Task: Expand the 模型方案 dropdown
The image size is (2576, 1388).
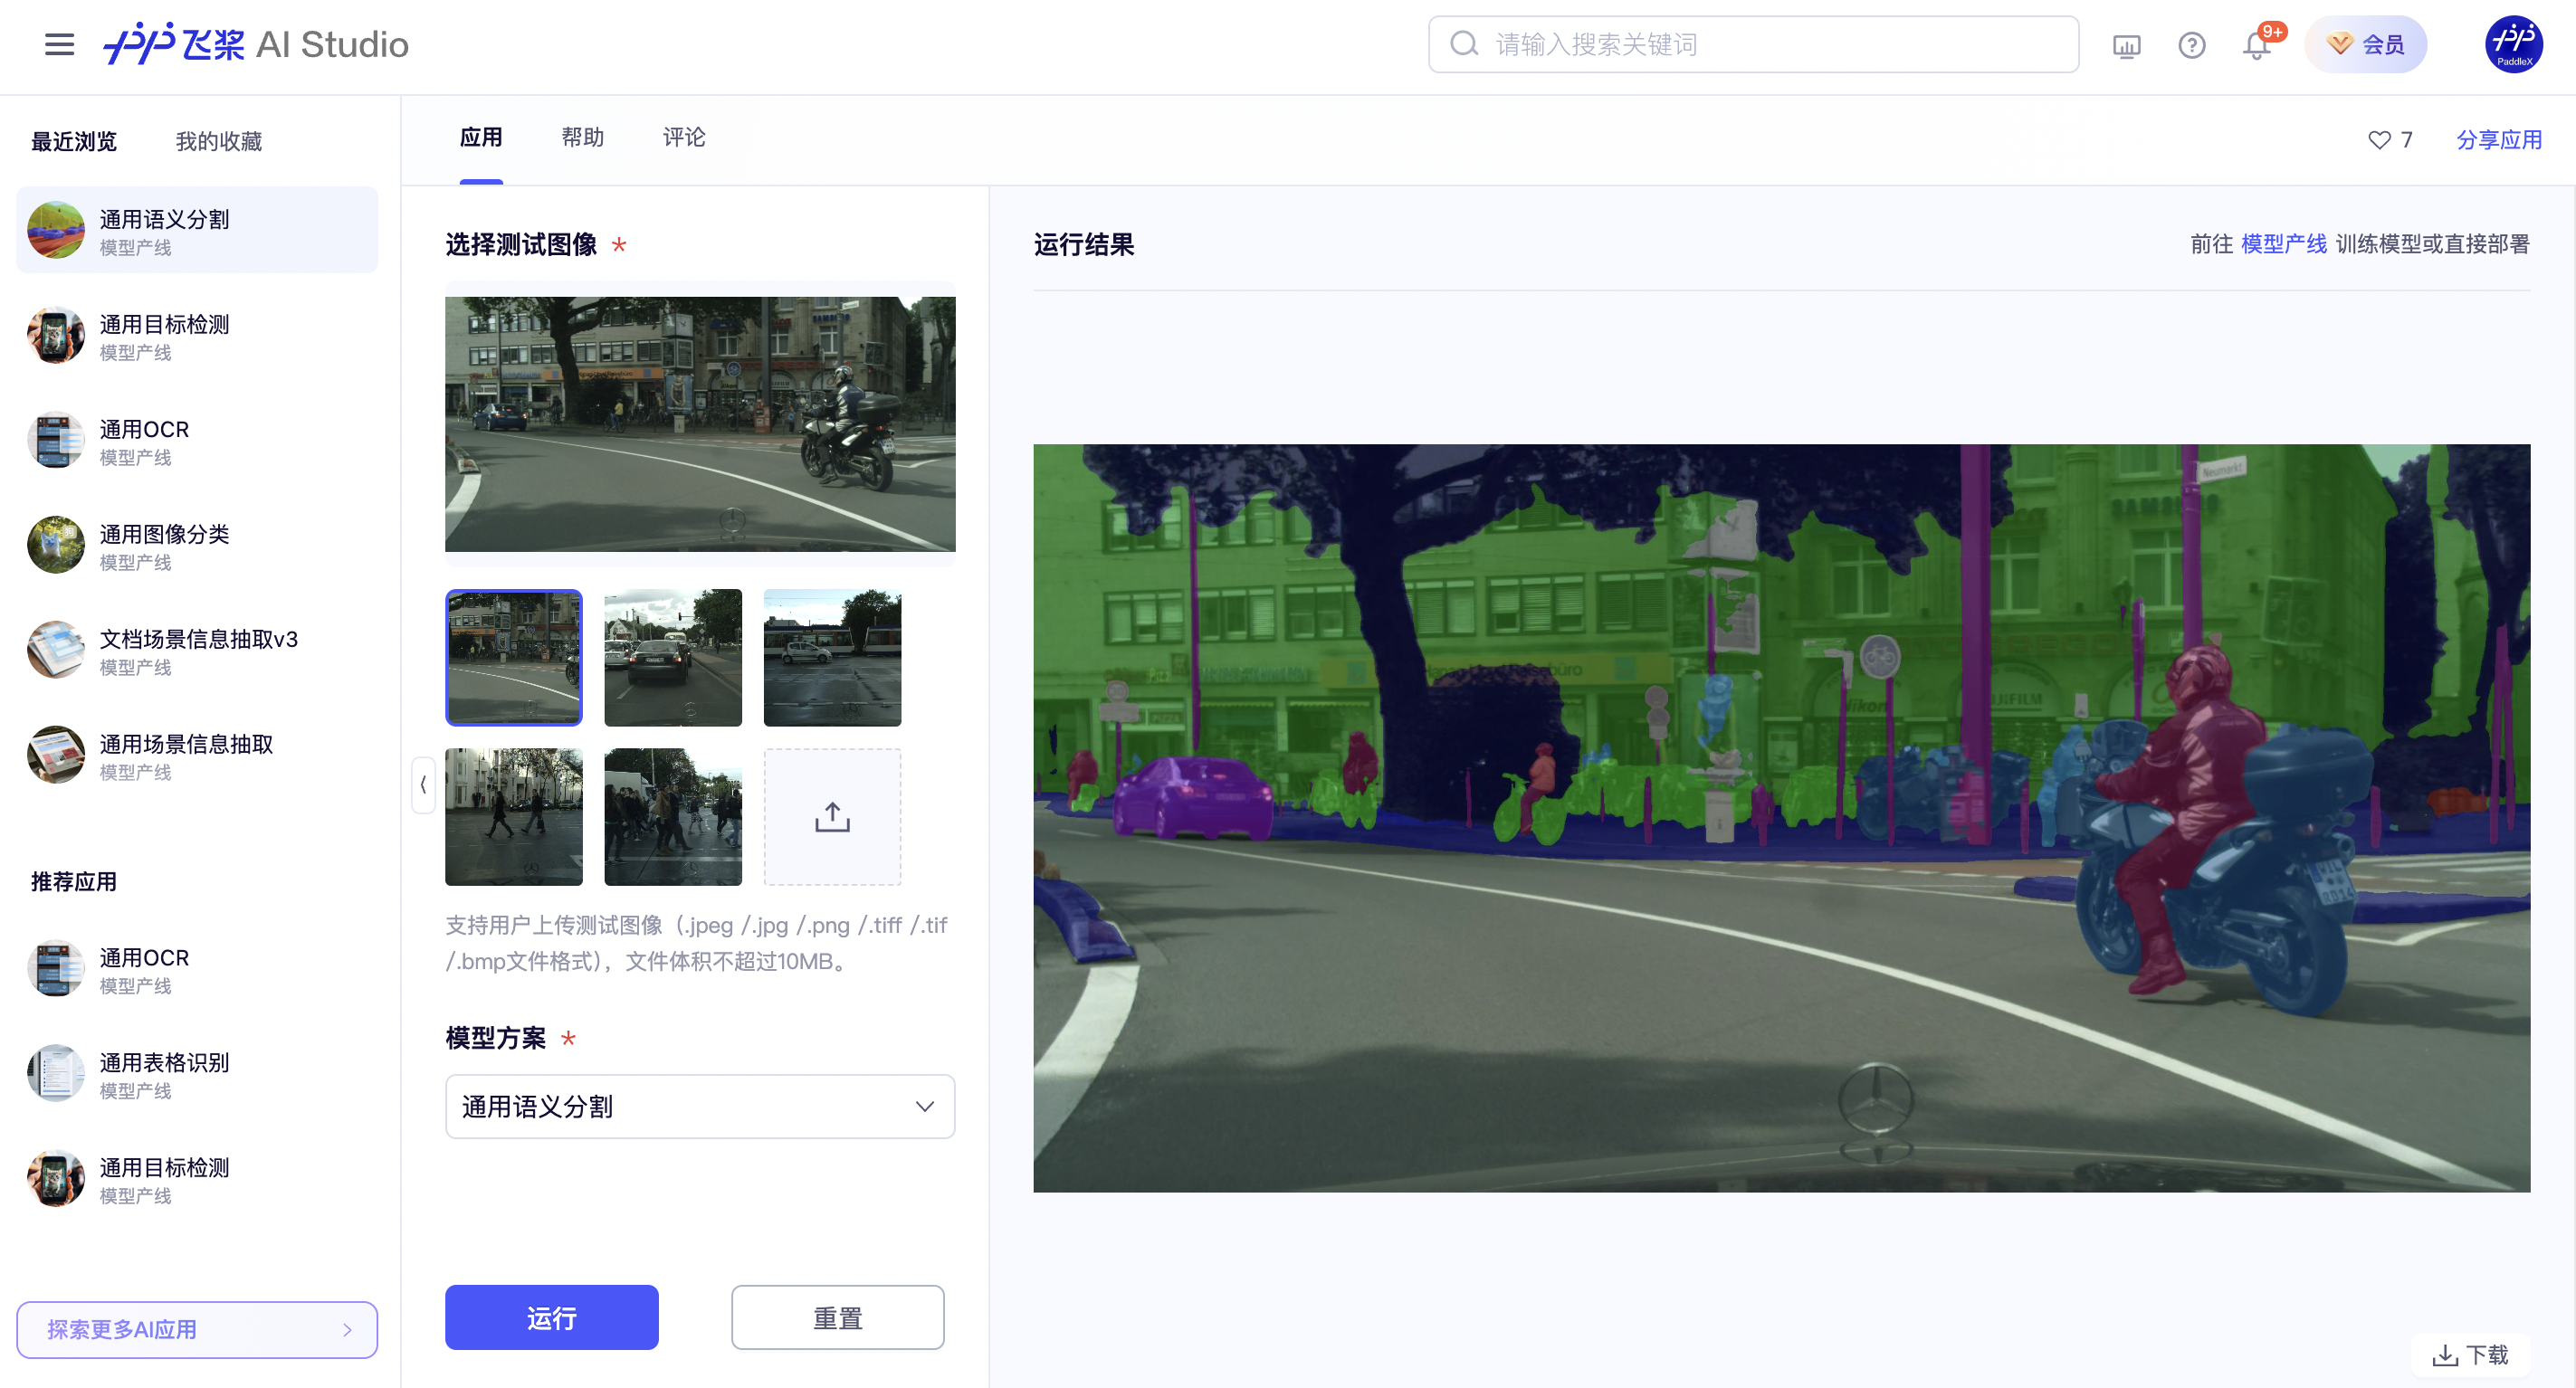Action: [699, 1106]
